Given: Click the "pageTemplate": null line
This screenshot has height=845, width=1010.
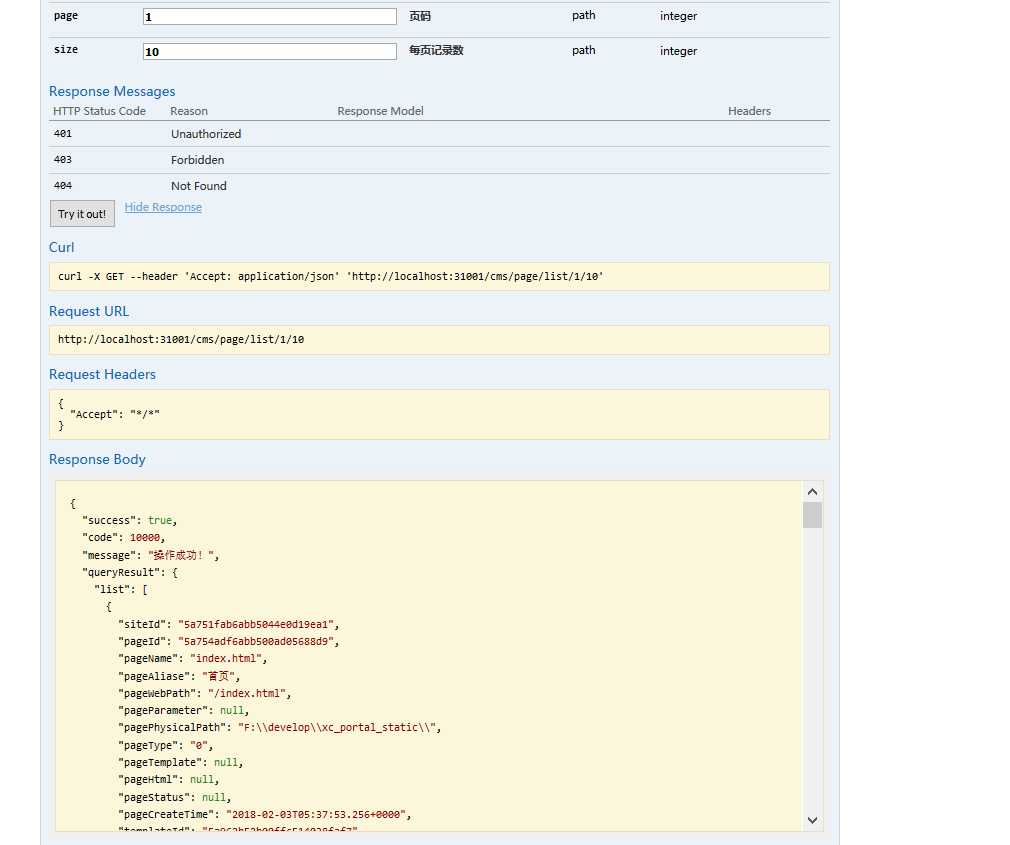Looking at the screenshot, I should click(180, 763).
